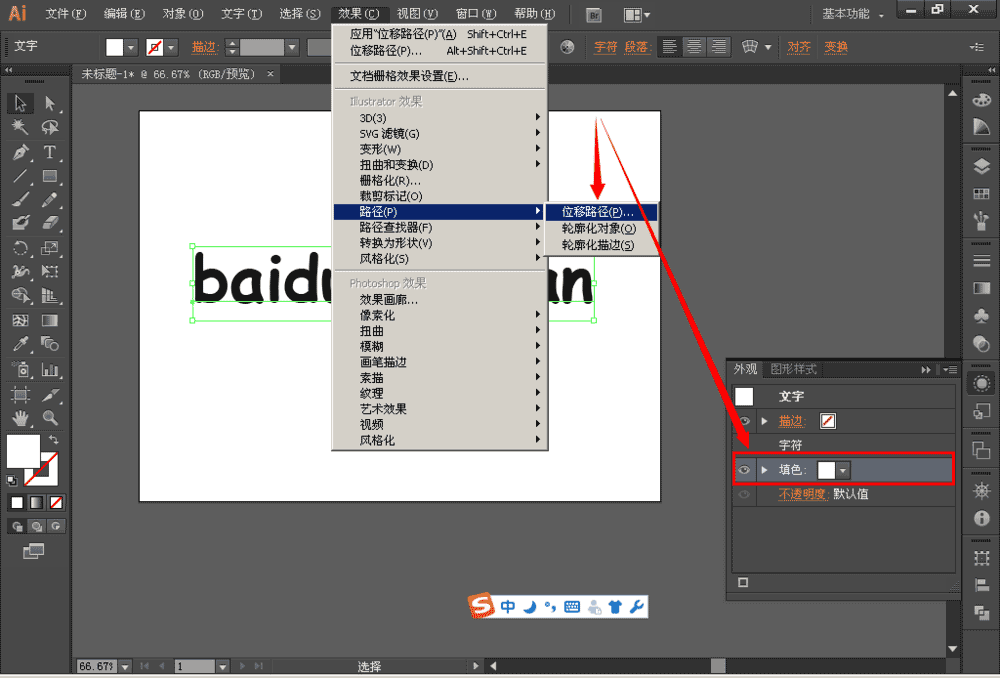Pick the Column Graph tool

pos(50,369)
